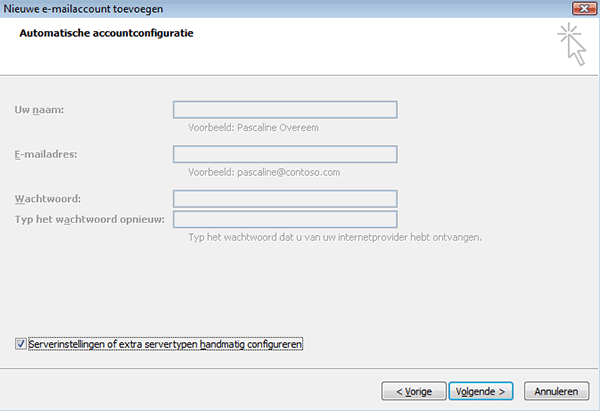Click the E-mailadres label

pyautogui.click(x=47, y=154)
